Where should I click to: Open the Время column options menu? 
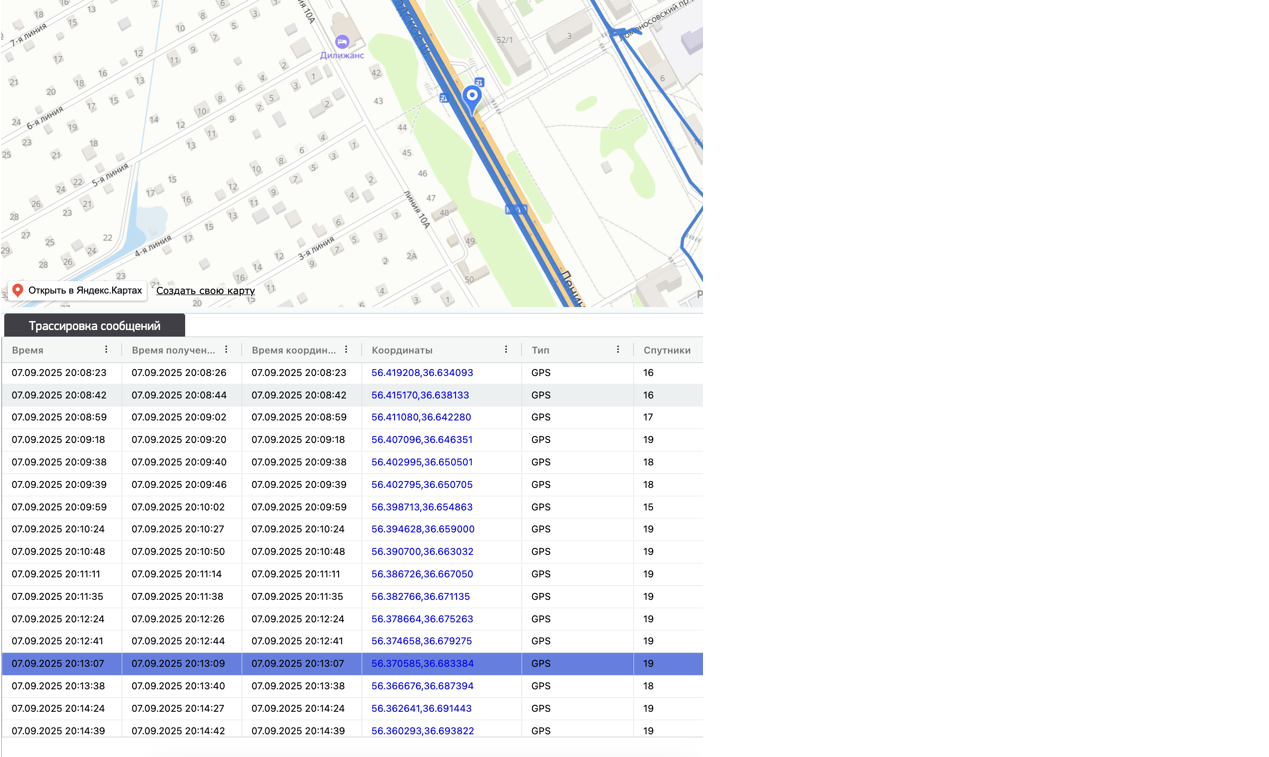pos(106,350)
